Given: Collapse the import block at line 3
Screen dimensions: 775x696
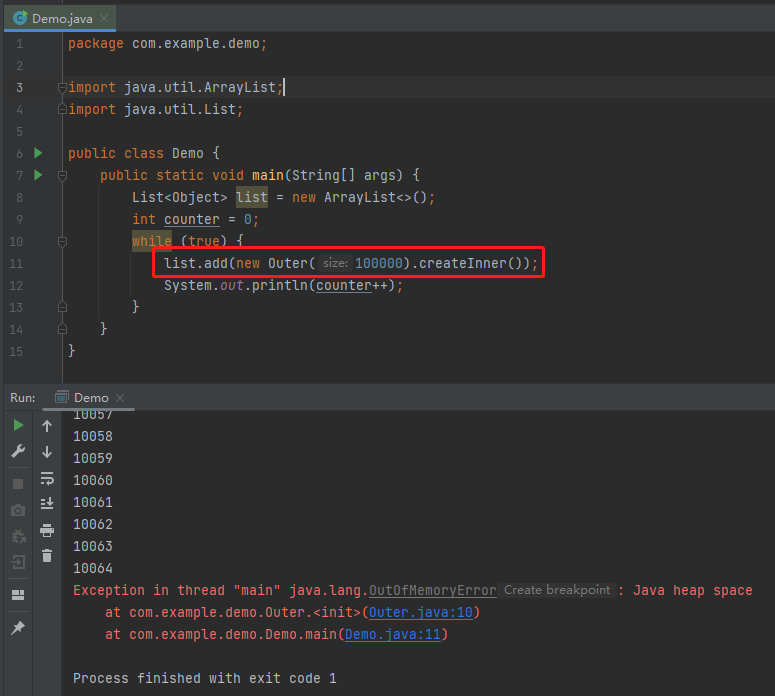Looking at the screenshot, I should (62, 88).
